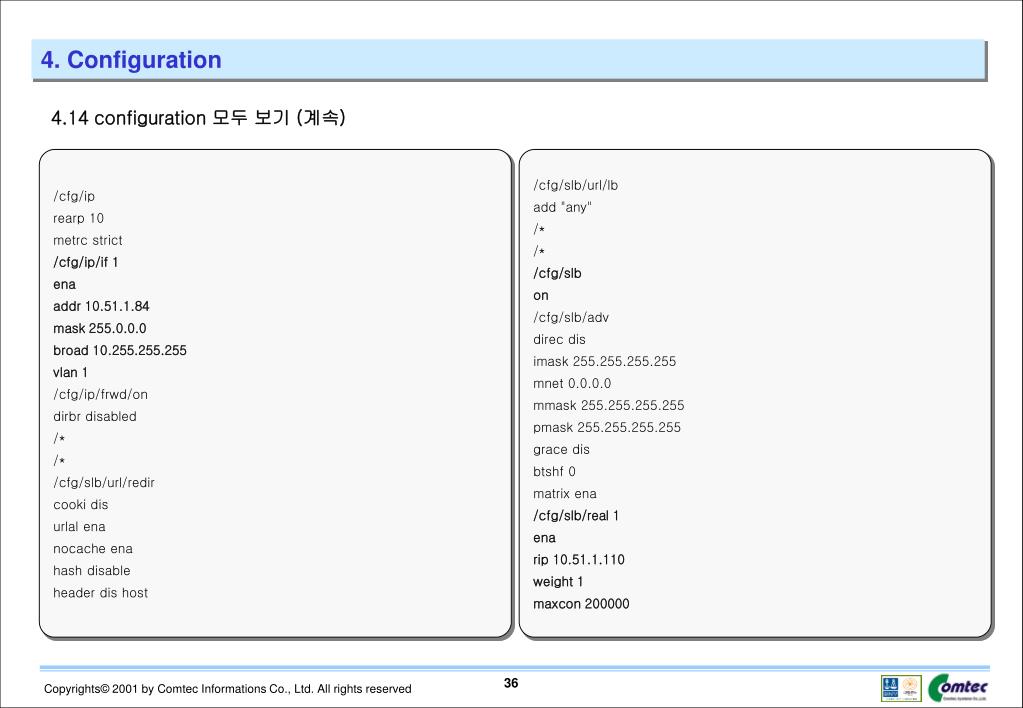Click the 'addr 10.51.1.84' line
The height and width of the screenshot is (708, 1023).
coord(101,307)
